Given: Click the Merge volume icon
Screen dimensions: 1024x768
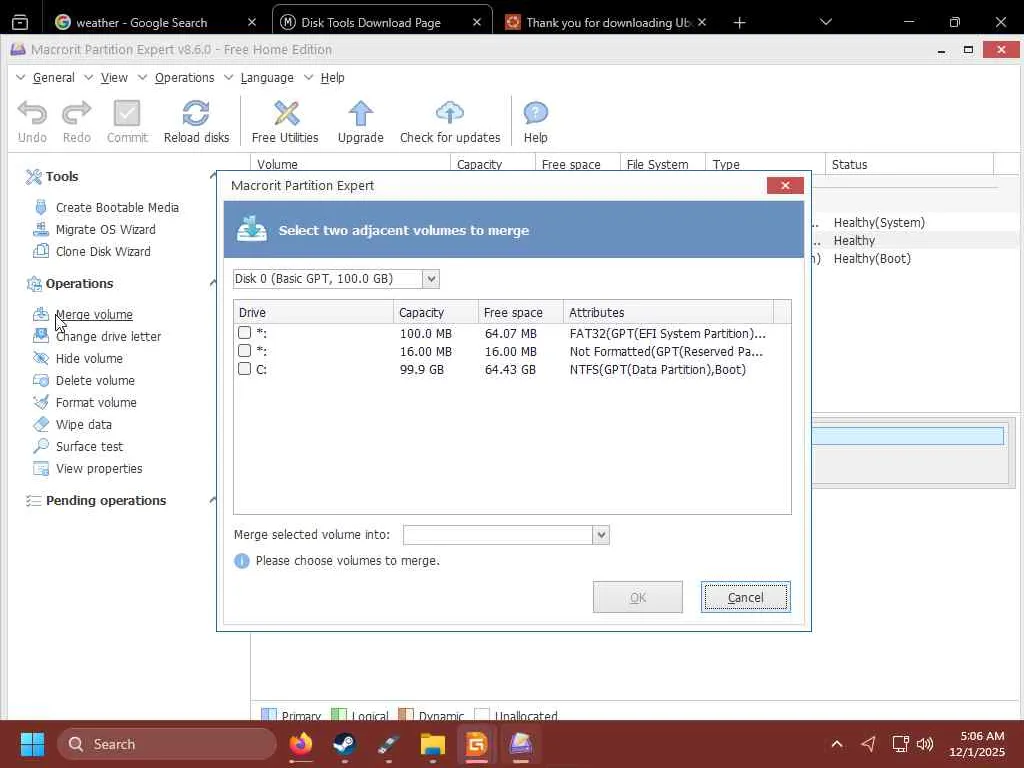Looking at the screenshot, I should pos(40,314).
